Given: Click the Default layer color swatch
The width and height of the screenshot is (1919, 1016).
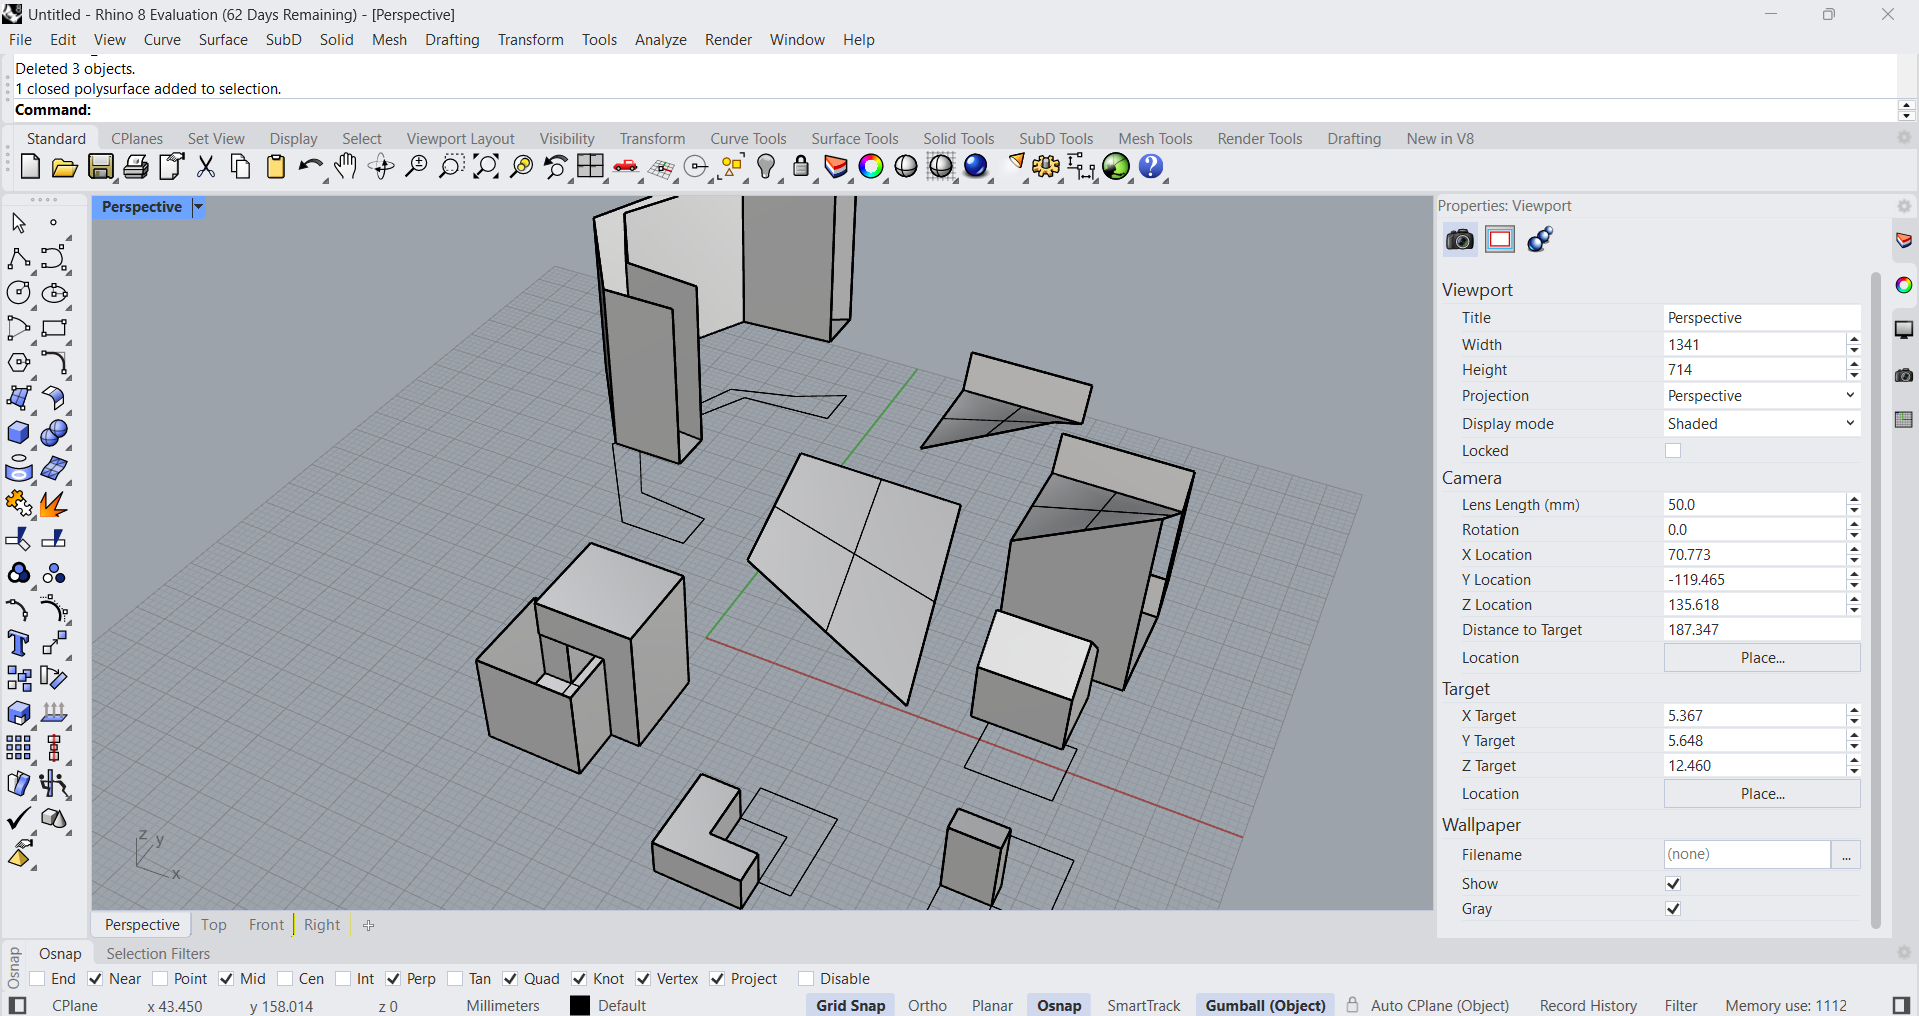Looking at the screenshot, I should pyautogui.click(x=580, y=1005).
